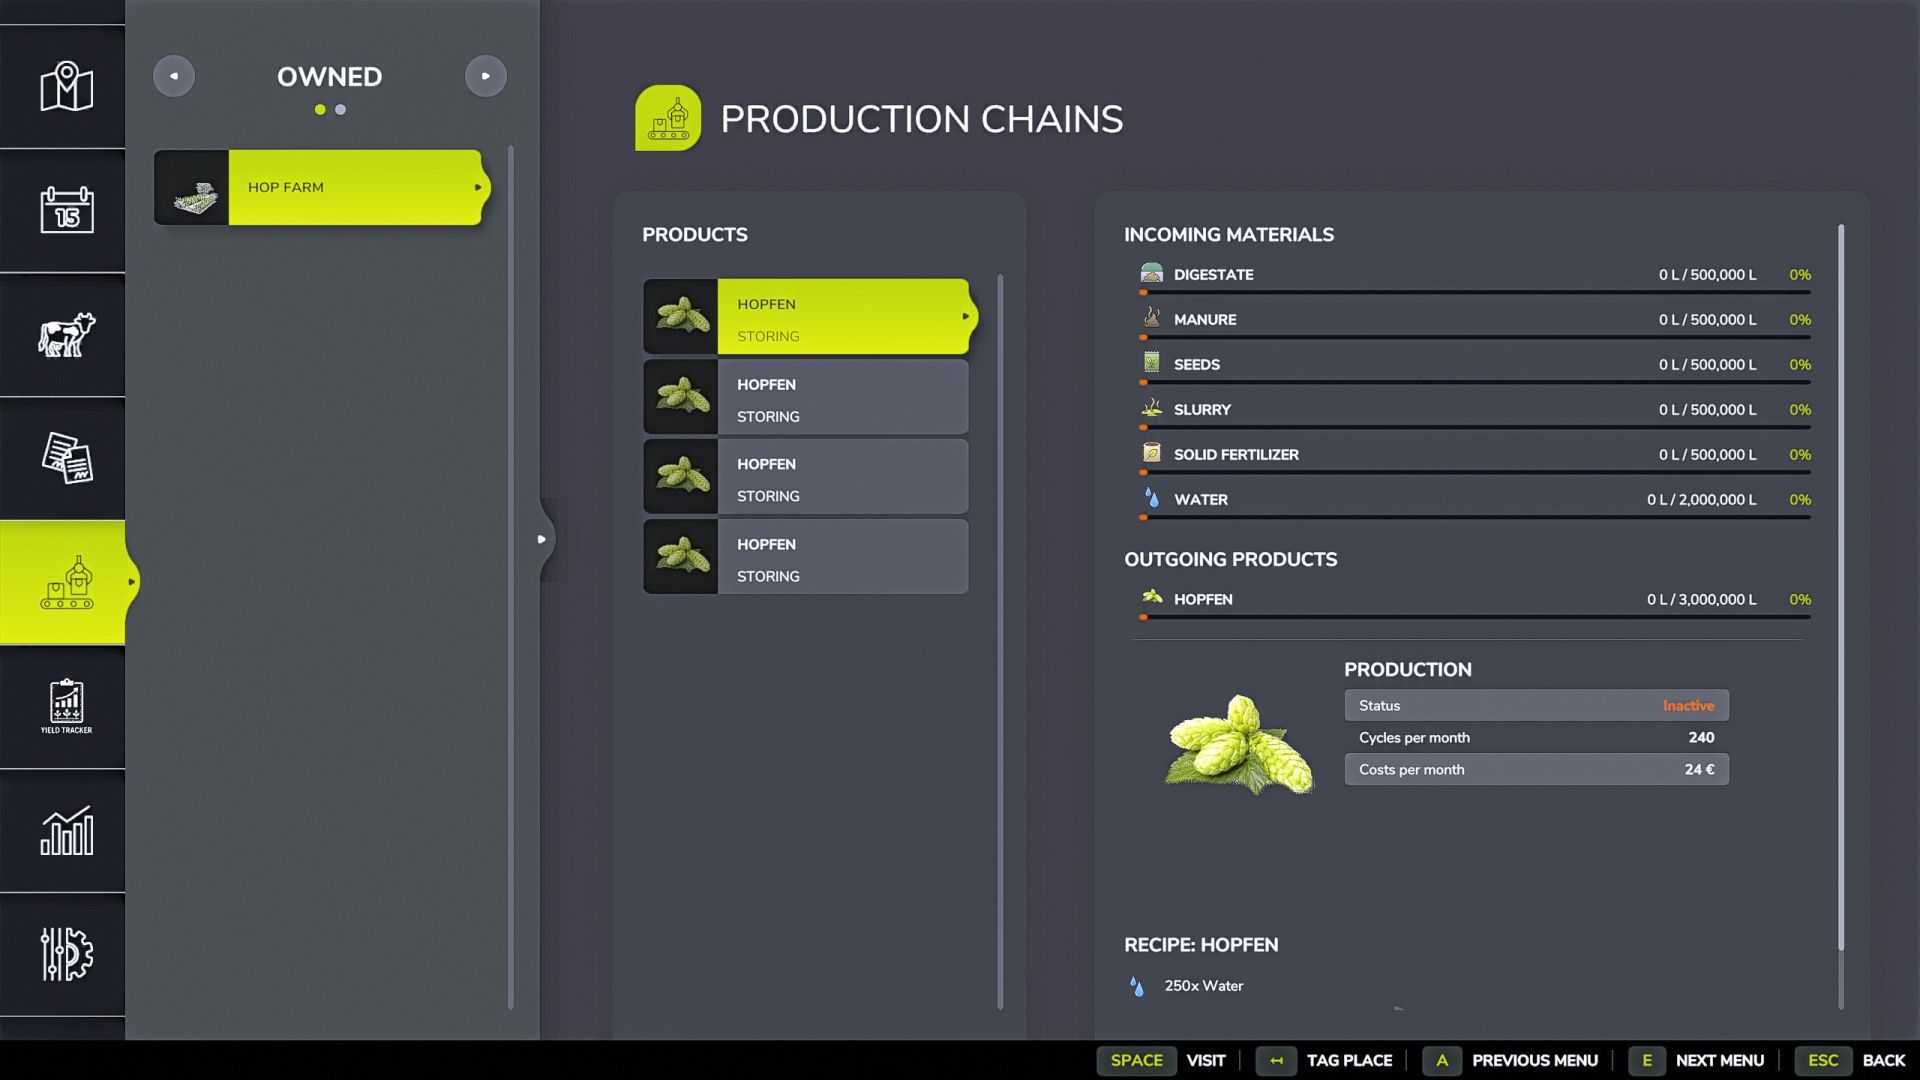The height and width of the screenshot is (1080, 1920).
Task: Click the Manure 0 L / 500,000 L value
Action: coord(1707,319)
